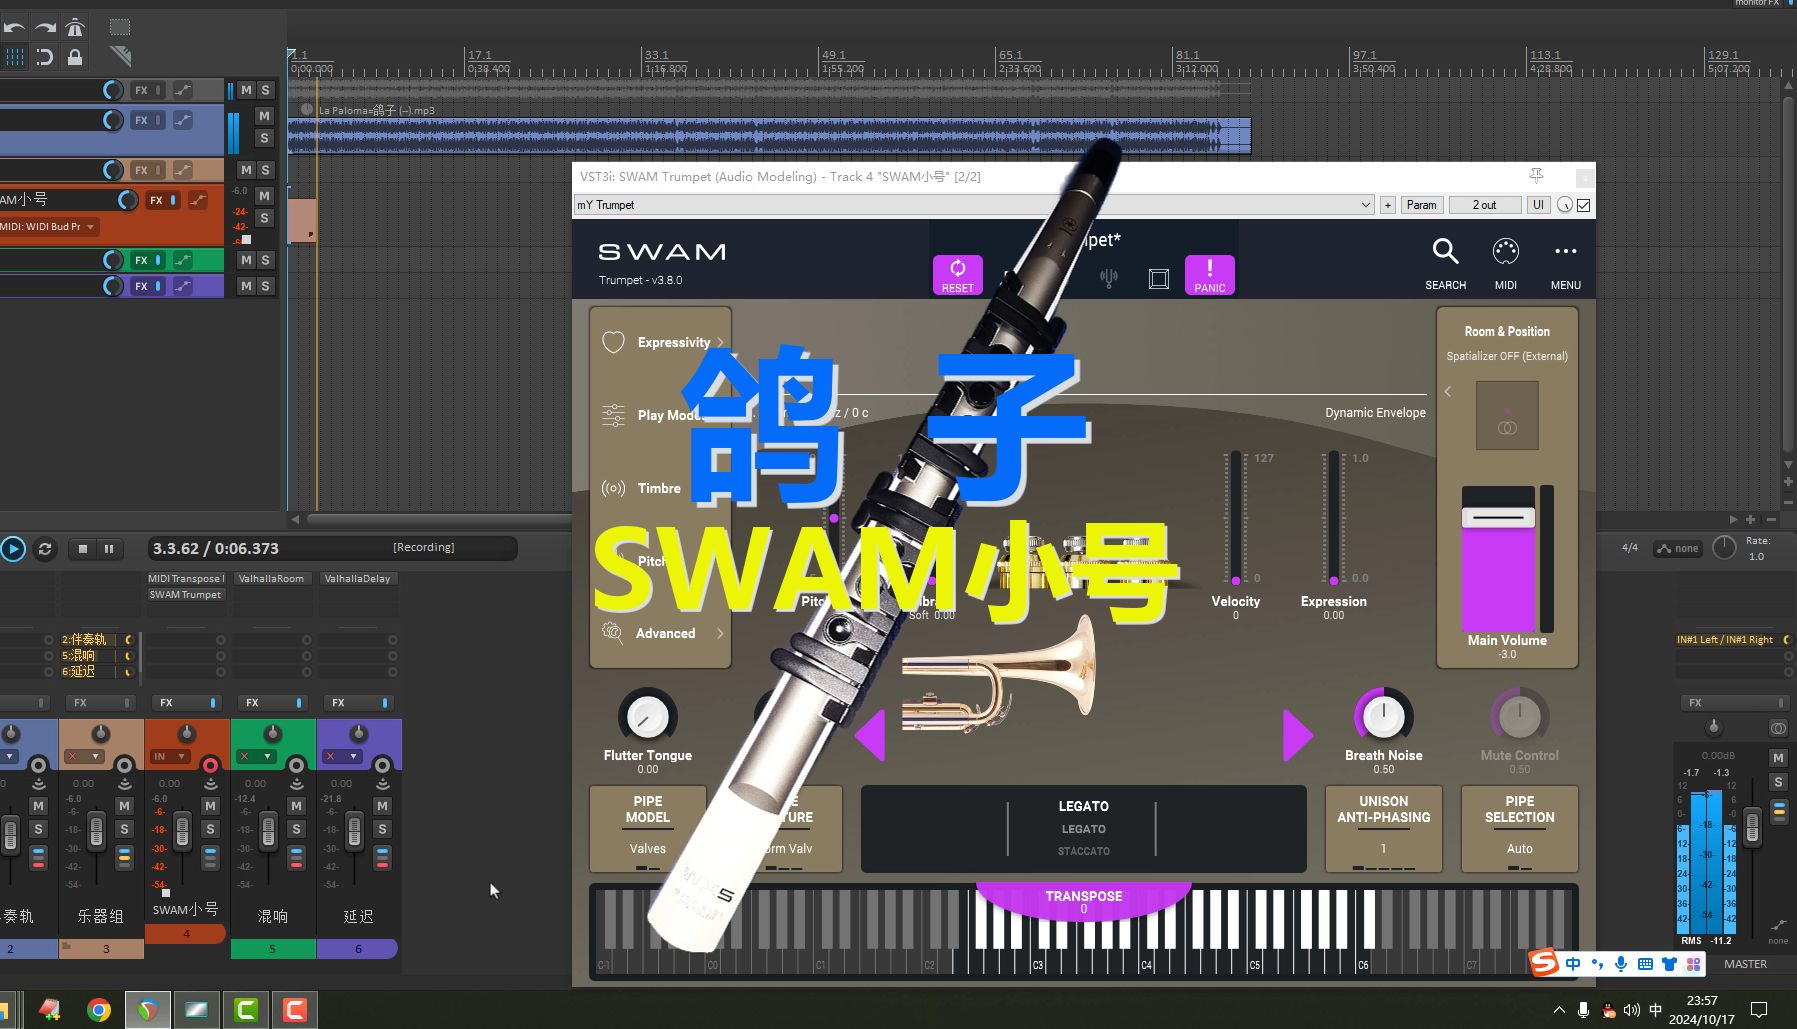The image size is (1797, 1029).
Task: Select SWAM Trumpet in mixer FX slot
Action: click(185, 594)
